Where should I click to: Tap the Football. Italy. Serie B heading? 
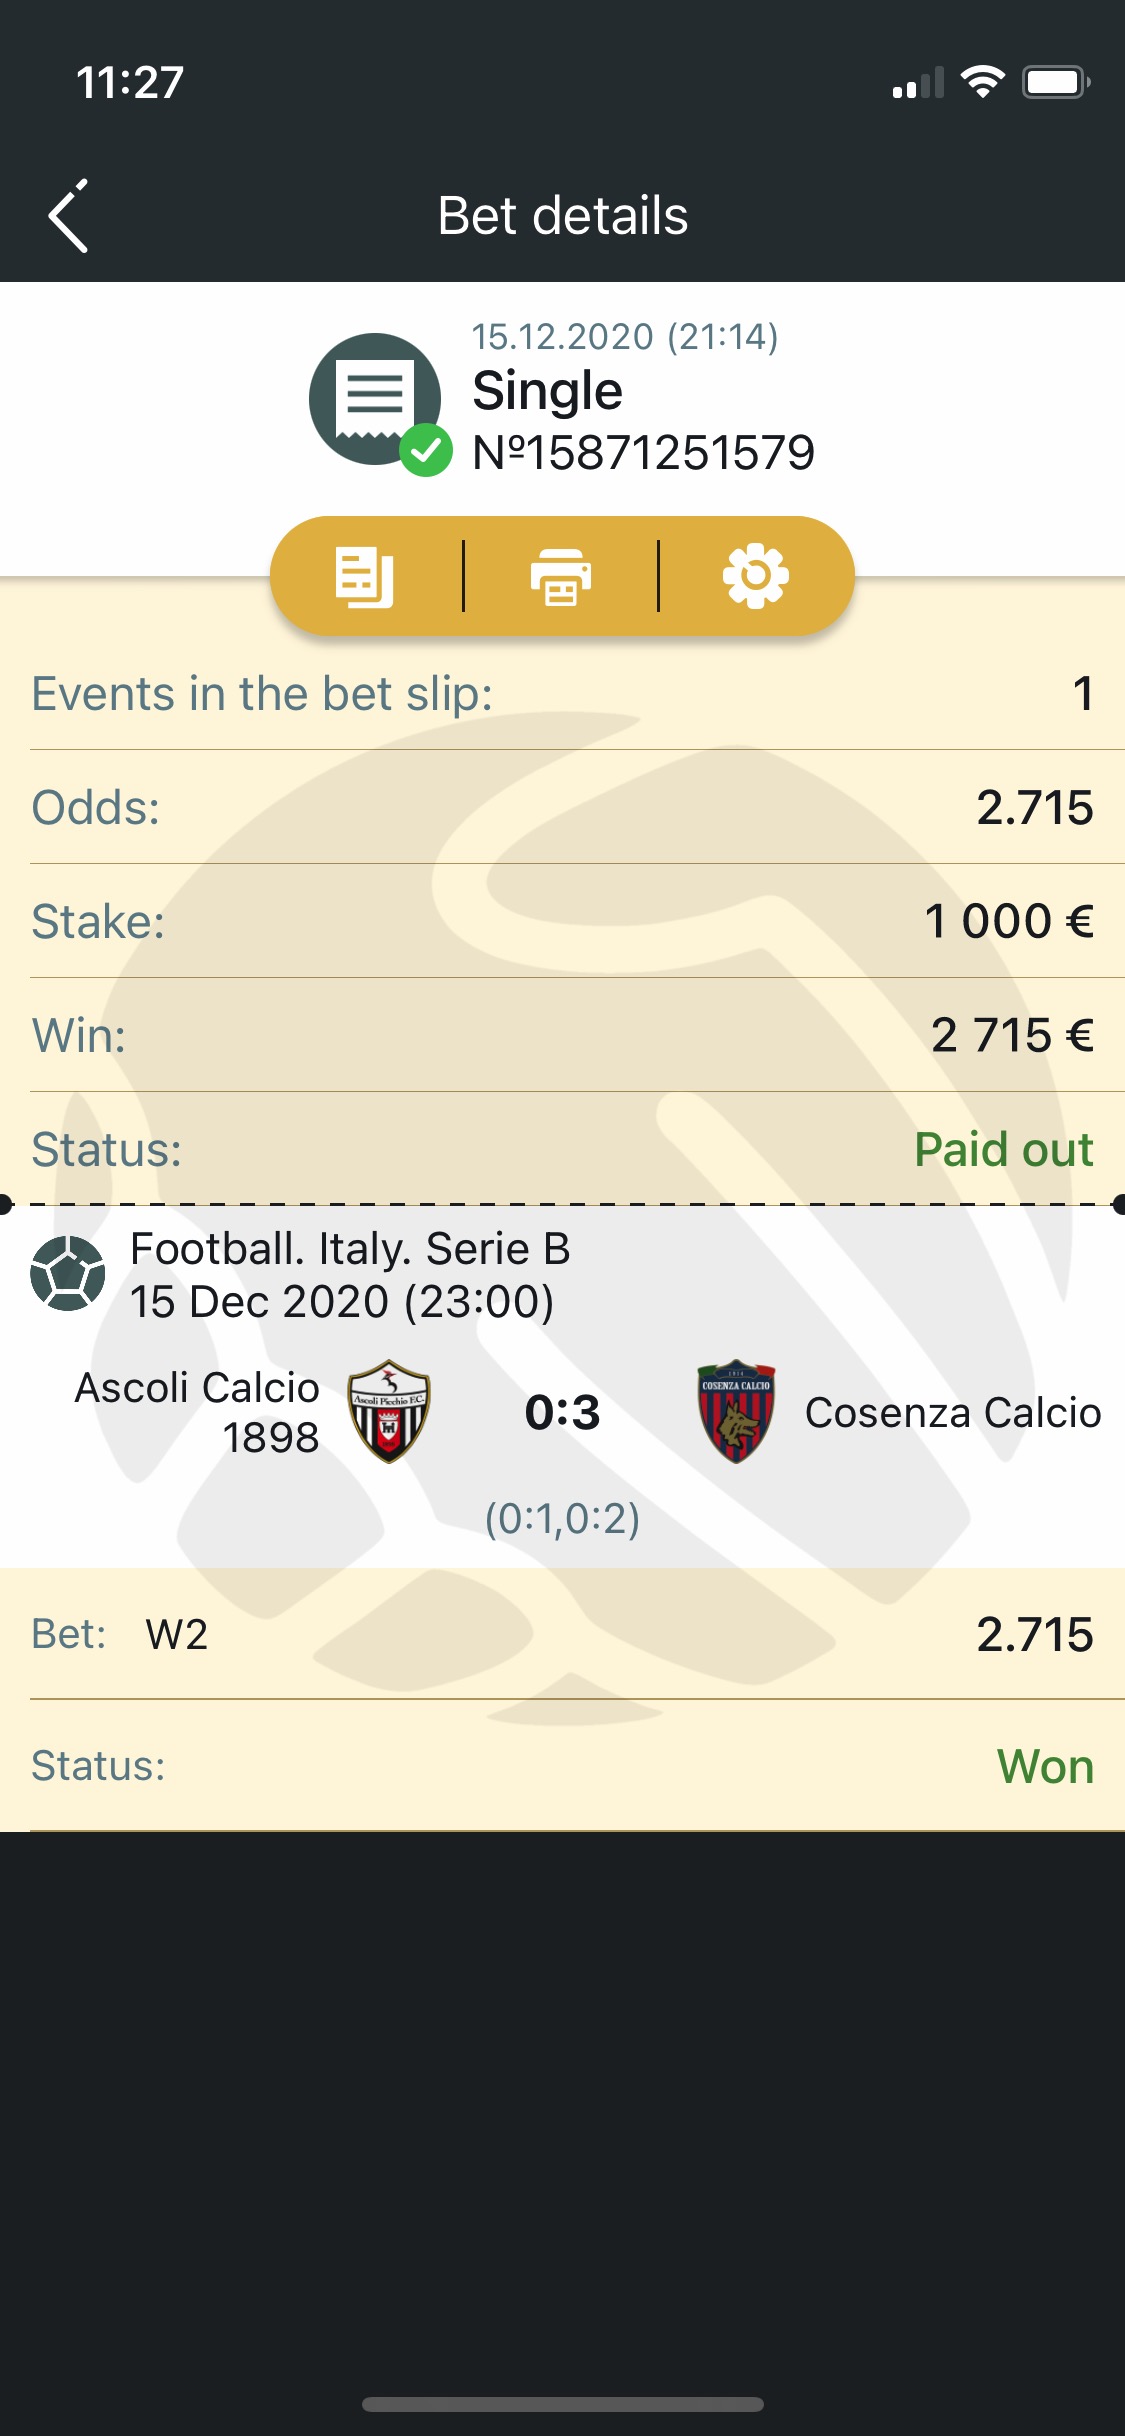coord(350,1248)
